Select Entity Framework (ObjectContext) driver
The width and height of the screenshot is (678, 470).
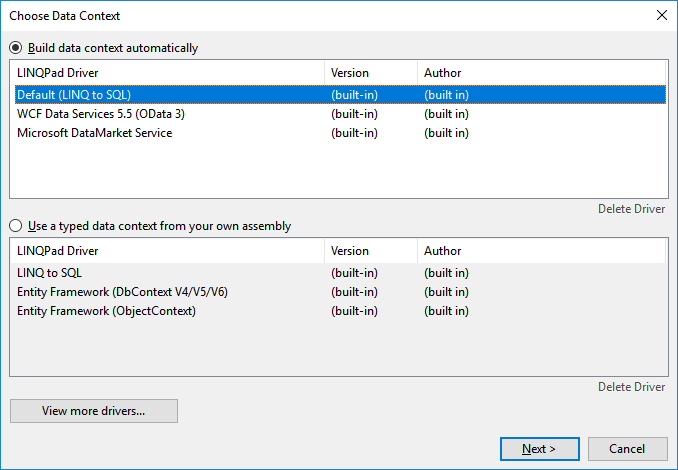click(340, 311)
